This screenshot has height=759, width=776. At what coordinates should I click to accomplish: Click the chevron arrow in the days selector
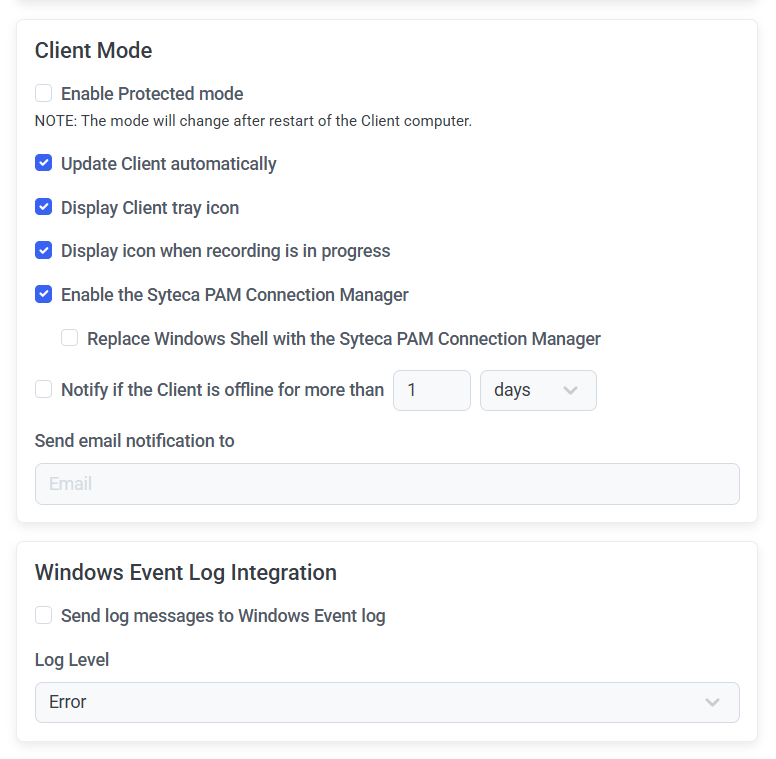click(571, 390)
